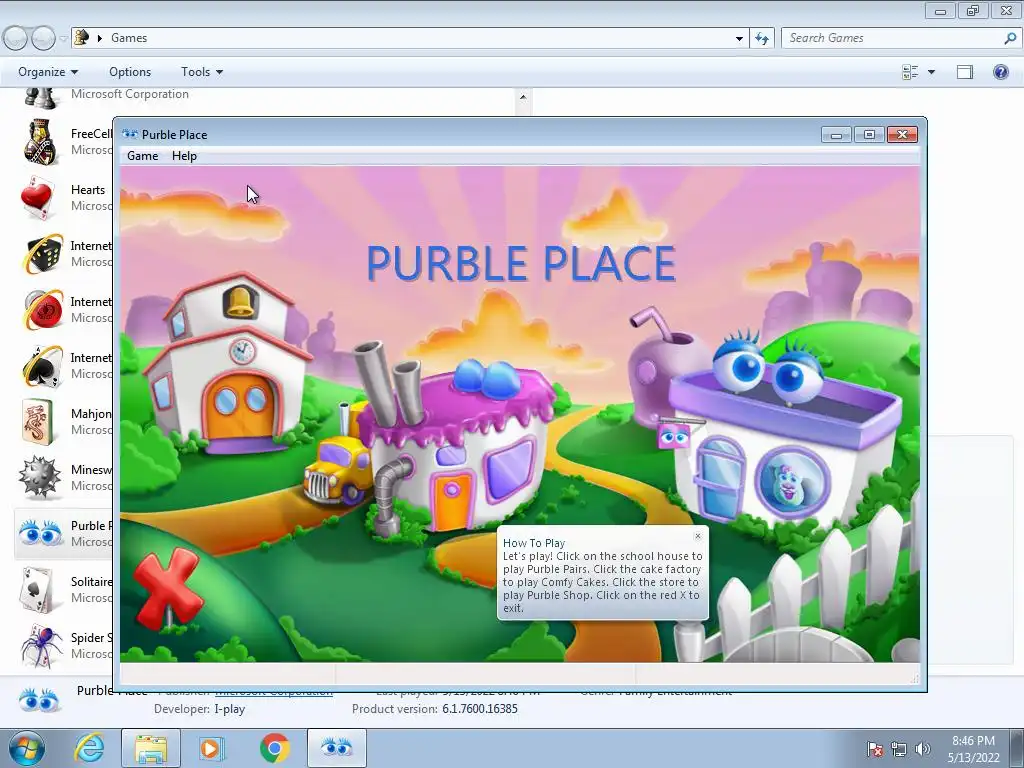This screenshot has height=768, width=1024.
Task: Minimize the Purble Place window
Action: [x=836, y=135]
